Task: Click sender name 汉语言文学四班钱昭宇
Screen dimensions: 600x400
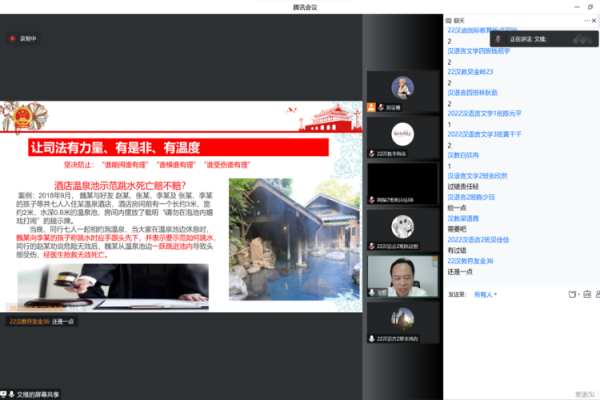Action: 479,51
